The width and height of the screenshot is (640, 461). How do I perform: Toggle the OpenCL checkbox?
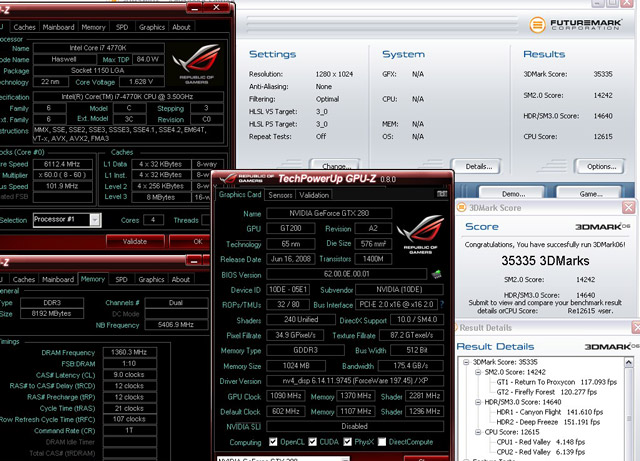(x=273, y=442)
